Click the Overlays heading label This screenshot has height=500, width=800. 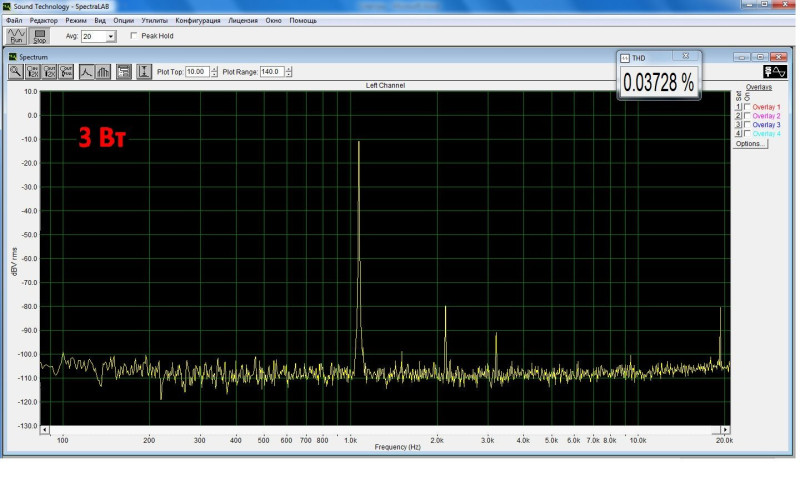pos(759,87)
